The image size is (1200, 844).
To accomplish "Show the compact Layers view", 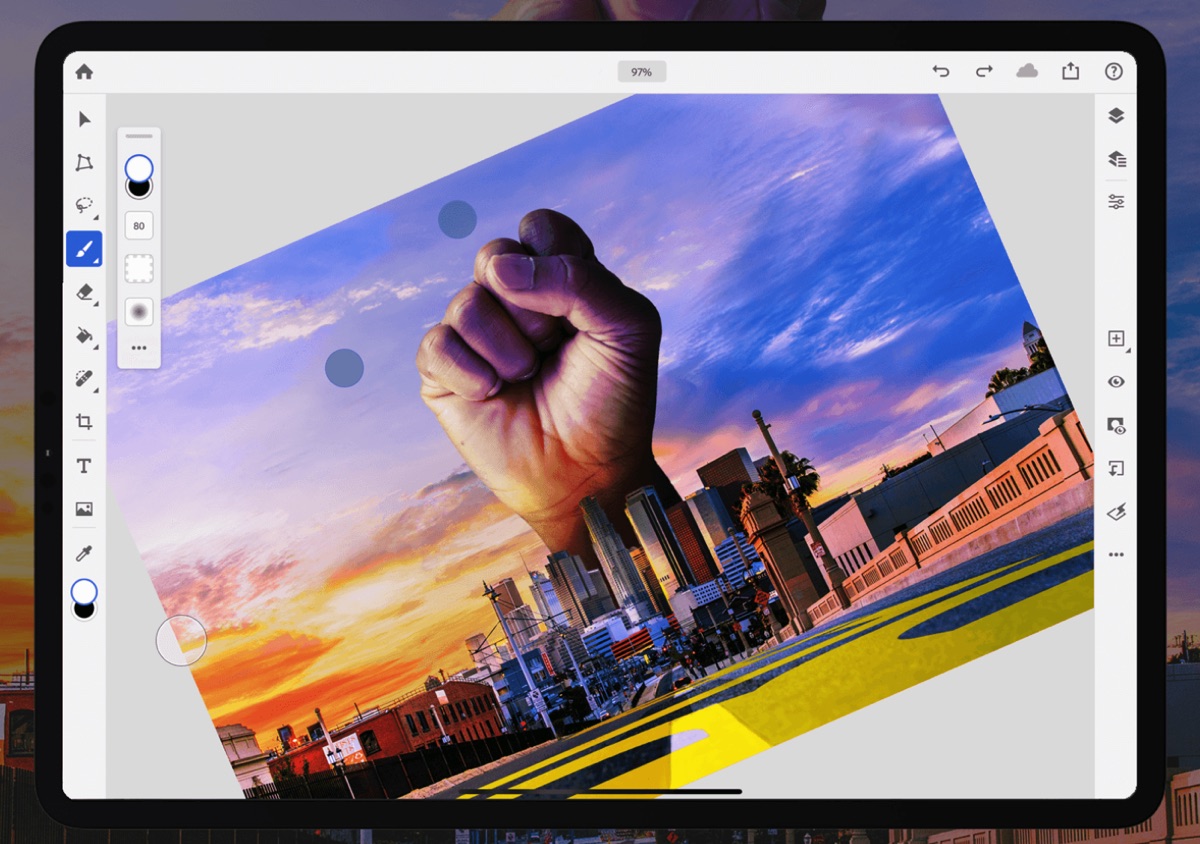I will (1116, 116).
